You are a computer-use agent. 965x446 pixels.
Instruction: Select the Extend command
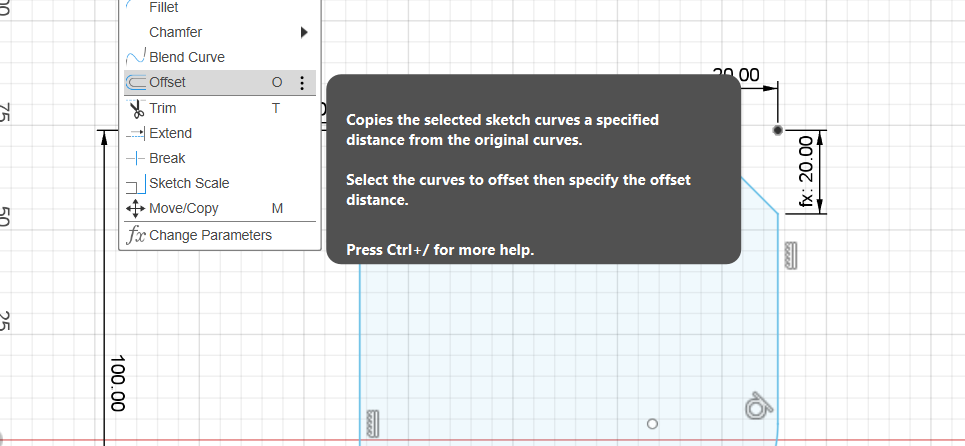[220, 133]
